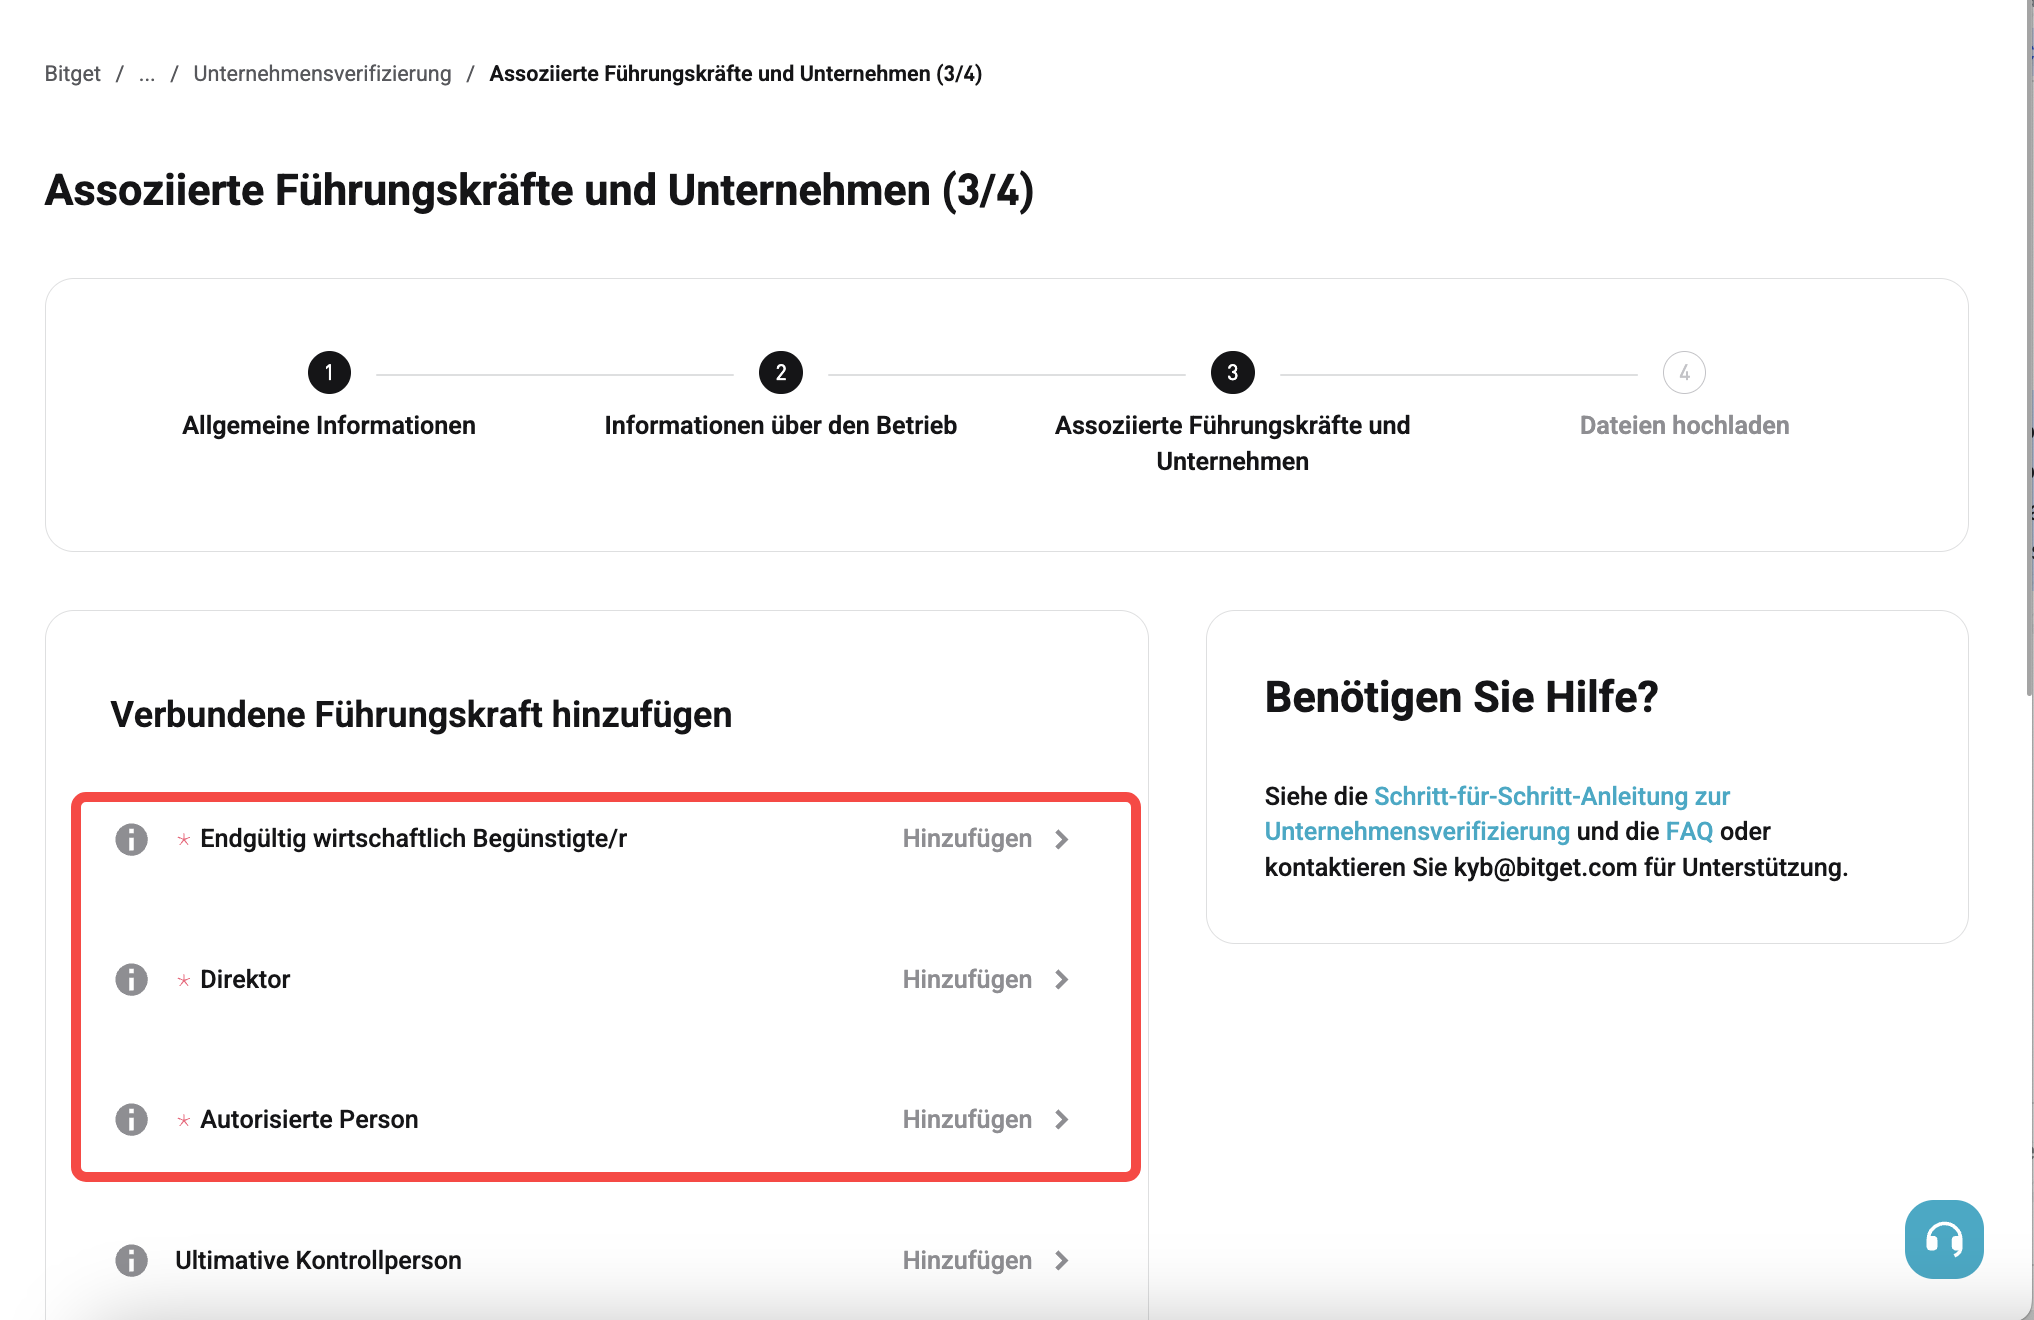Click the Direktor label text

pyautogui.click(x=245, y=979)
